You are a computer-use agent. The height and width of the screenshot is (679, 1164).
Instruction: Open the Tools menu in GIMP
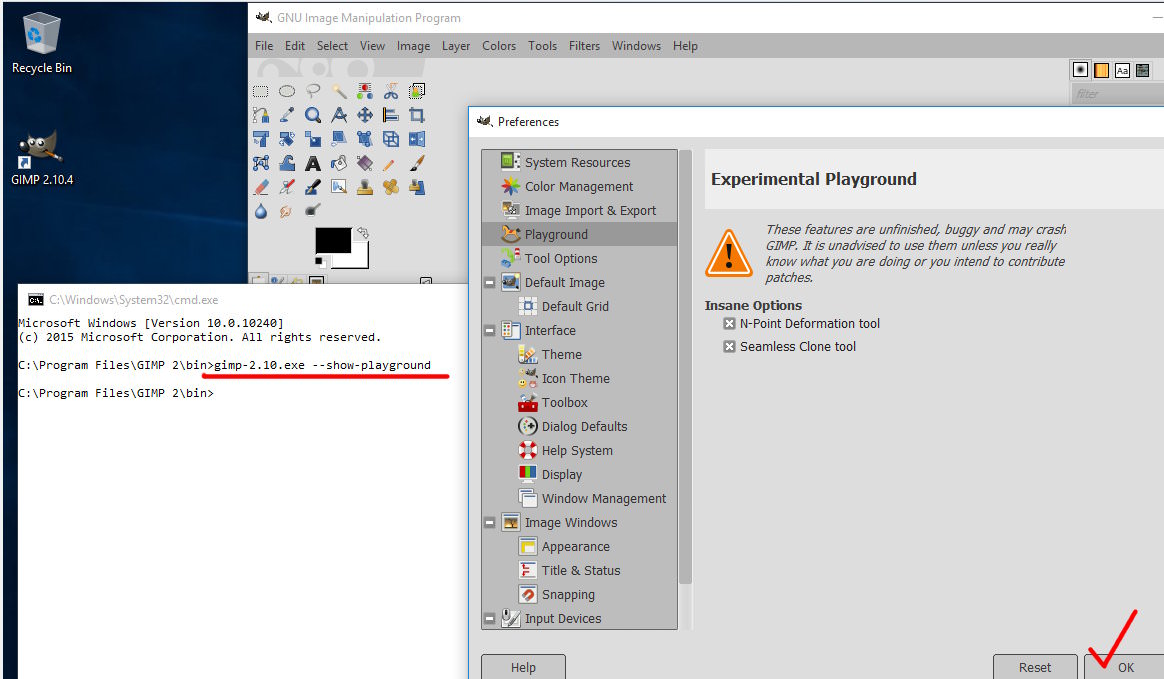[x=542, y=46]
